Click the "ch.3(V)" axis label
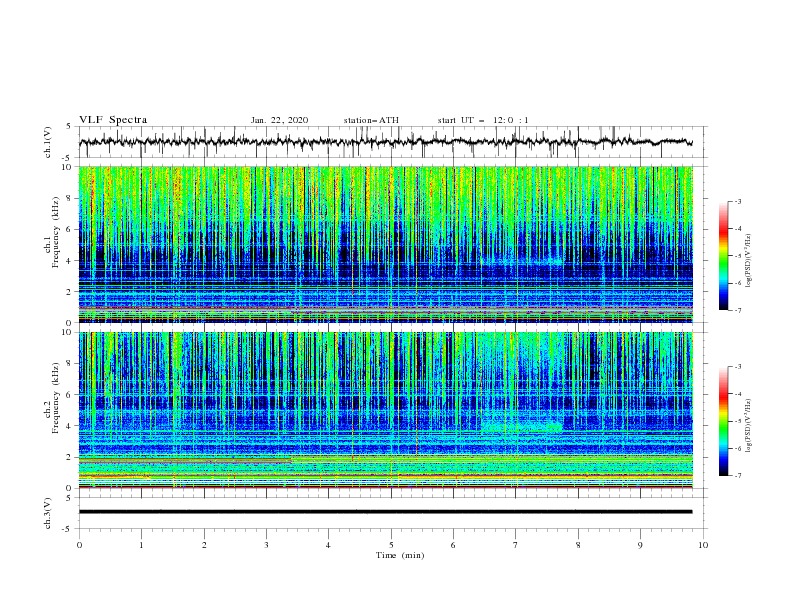Screen dimensions: 792x612 click(x=48, y=513)
